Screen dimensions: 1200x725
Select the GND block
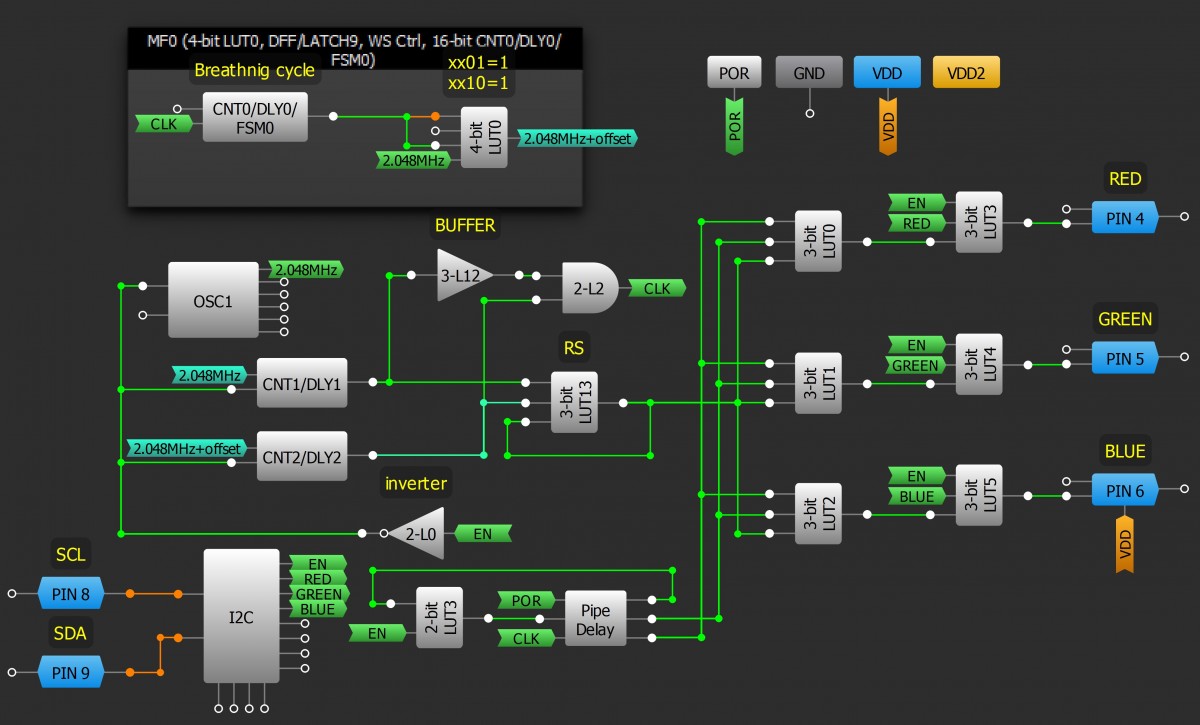point(809,73)
